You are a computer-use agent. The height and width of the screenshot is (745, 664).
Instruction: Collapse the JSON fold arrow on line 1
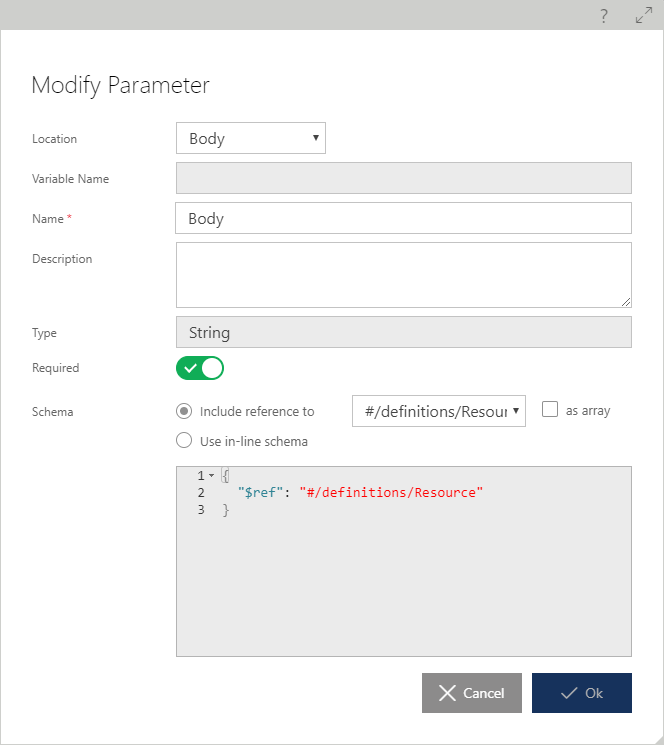tap(211, 476)
